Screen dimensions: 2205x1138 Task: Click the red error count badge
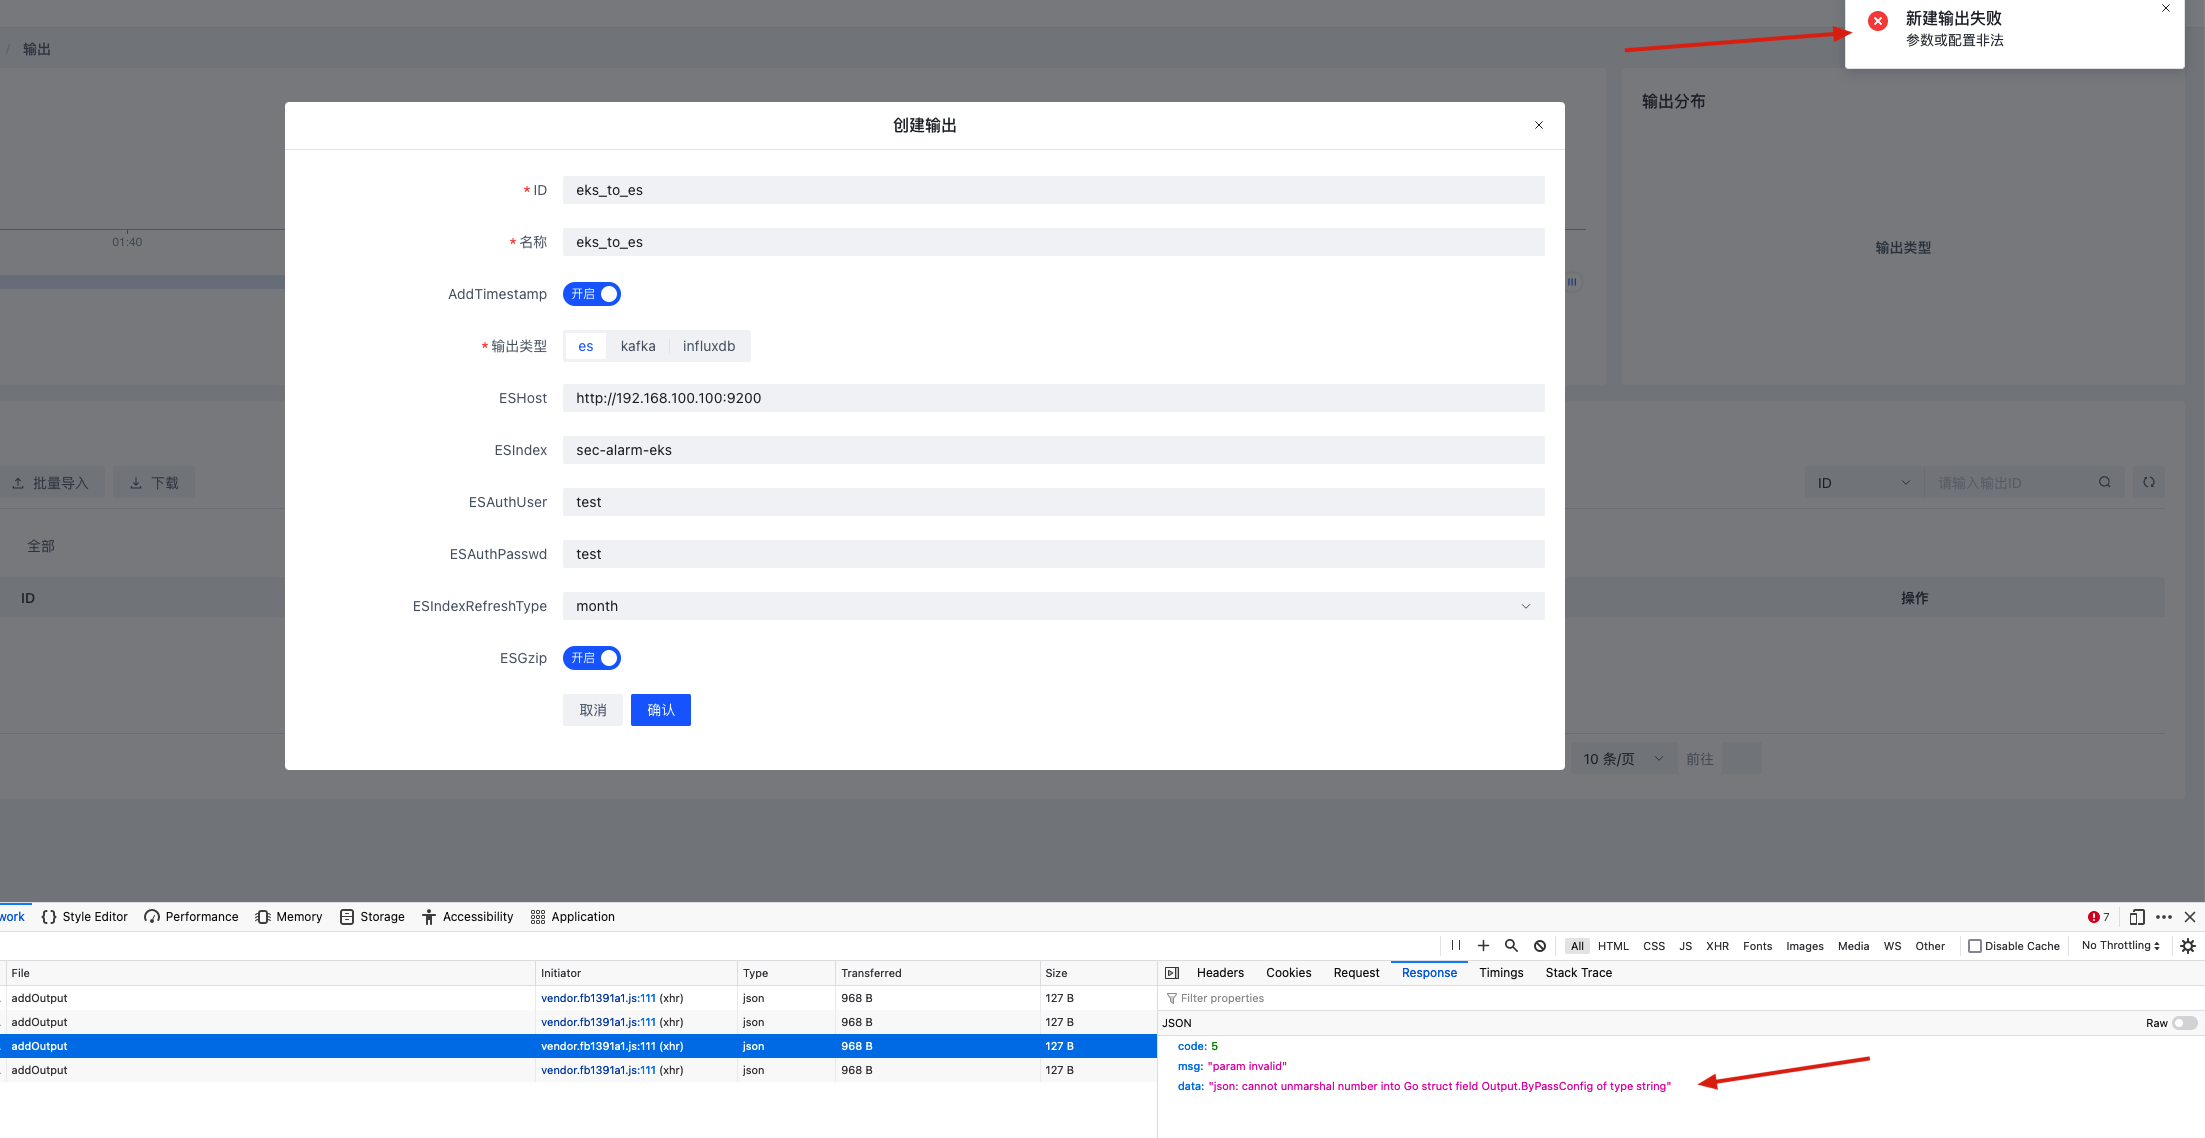pyautogui.click(x=2098, y=917)
